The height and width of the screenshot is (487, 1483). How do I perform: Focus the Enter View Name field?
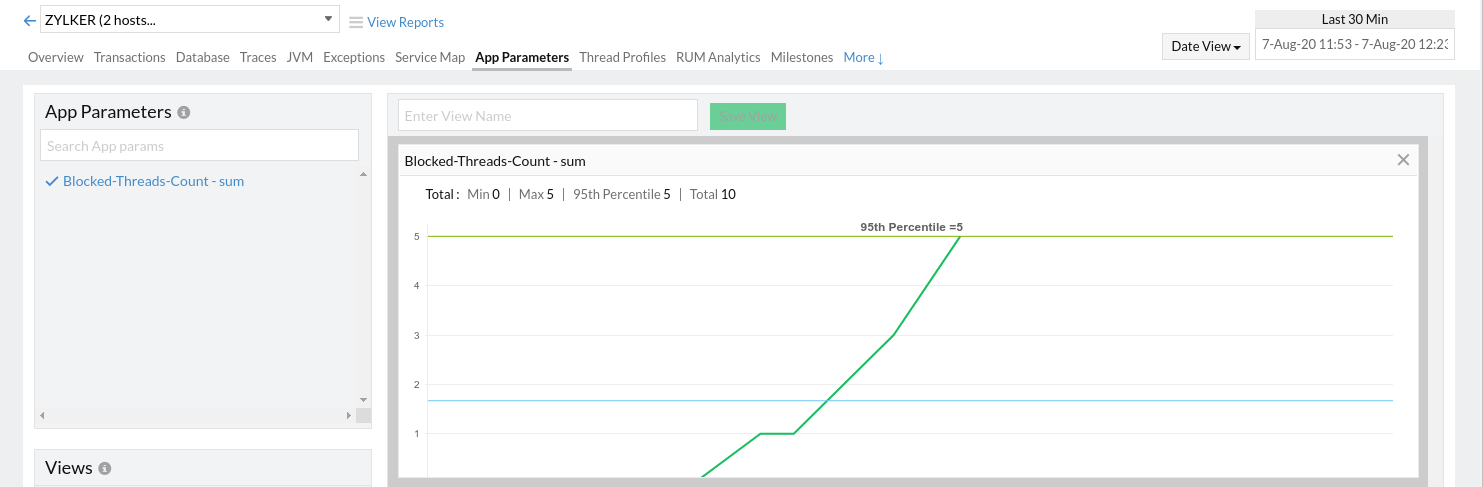click(548, 115)
